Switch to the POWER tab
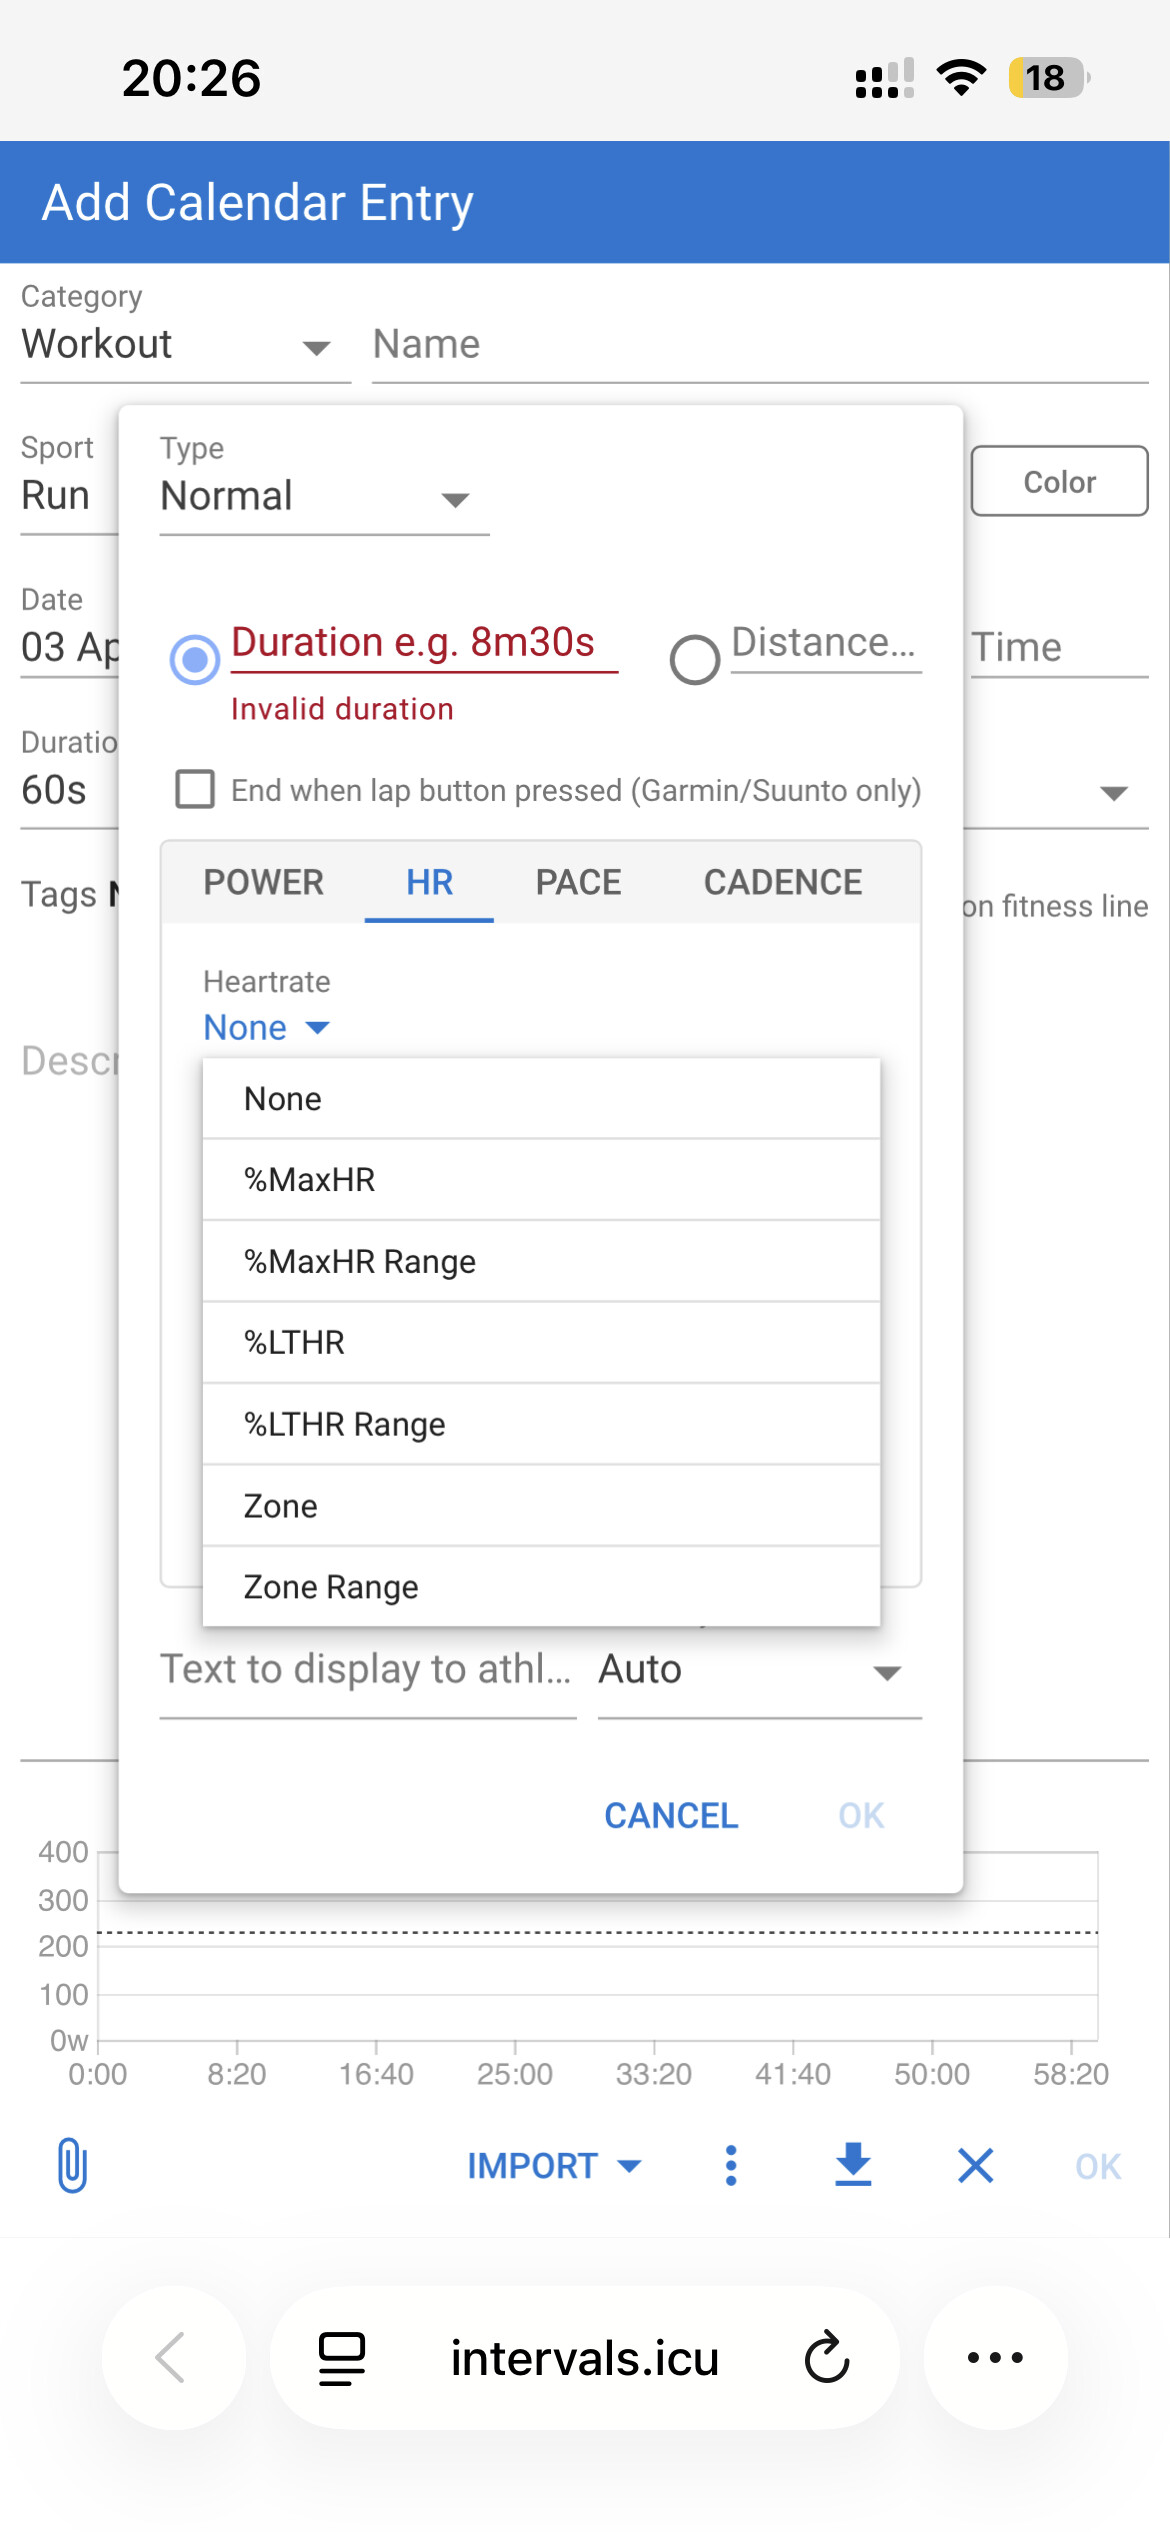This screenshot has height=2532, width=1170. coord(264,882)
